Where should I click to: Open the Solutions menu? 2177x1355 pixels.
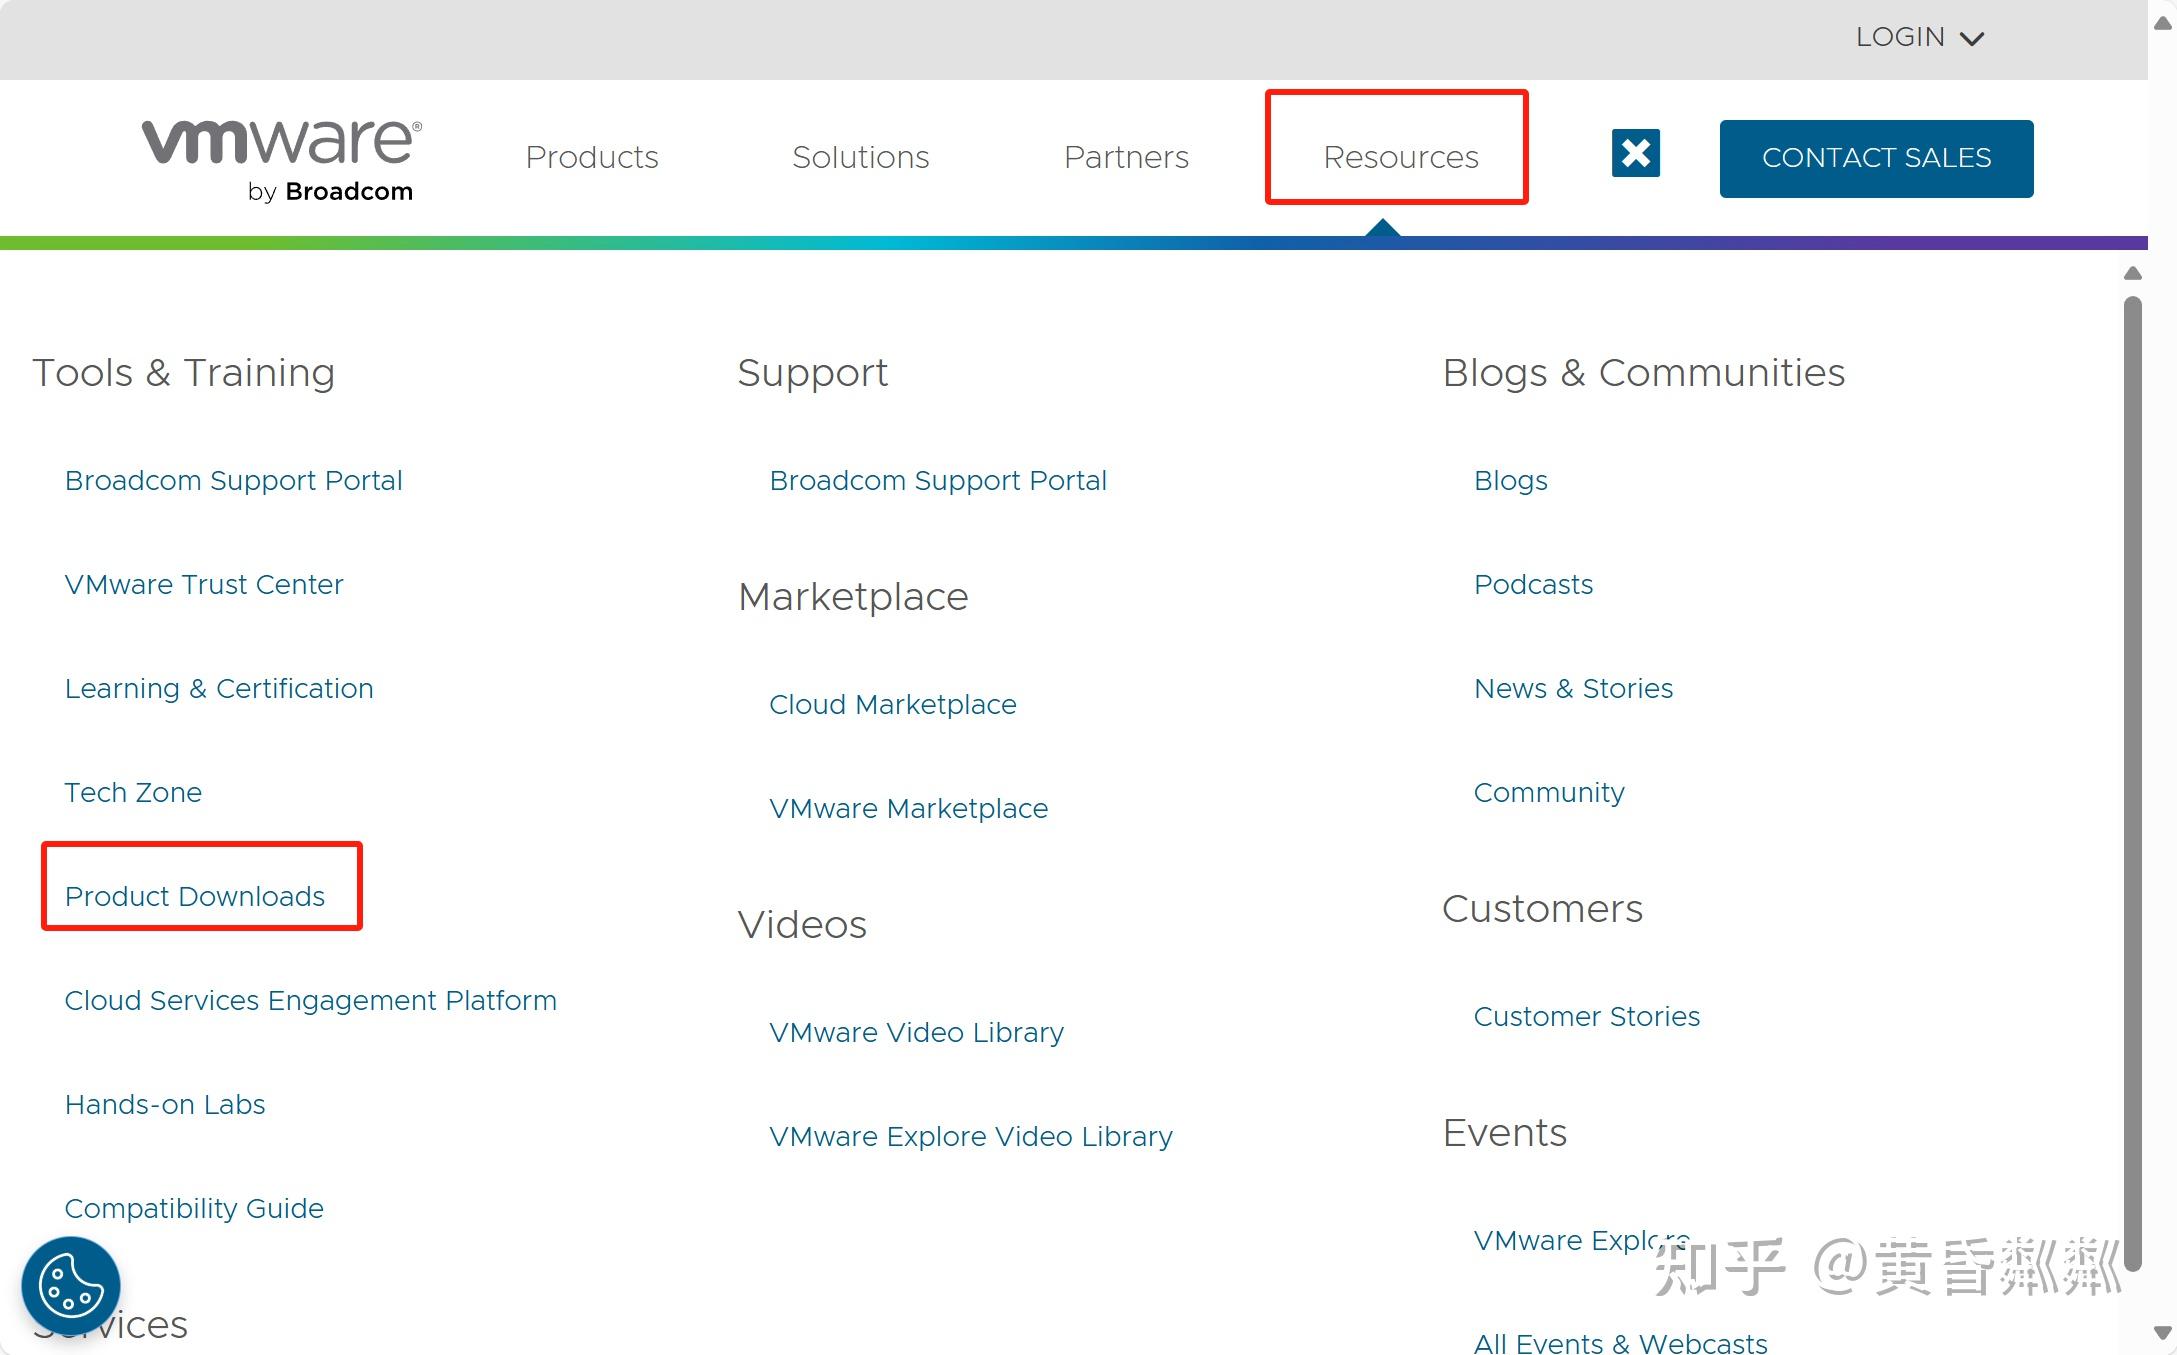point(860,157)
